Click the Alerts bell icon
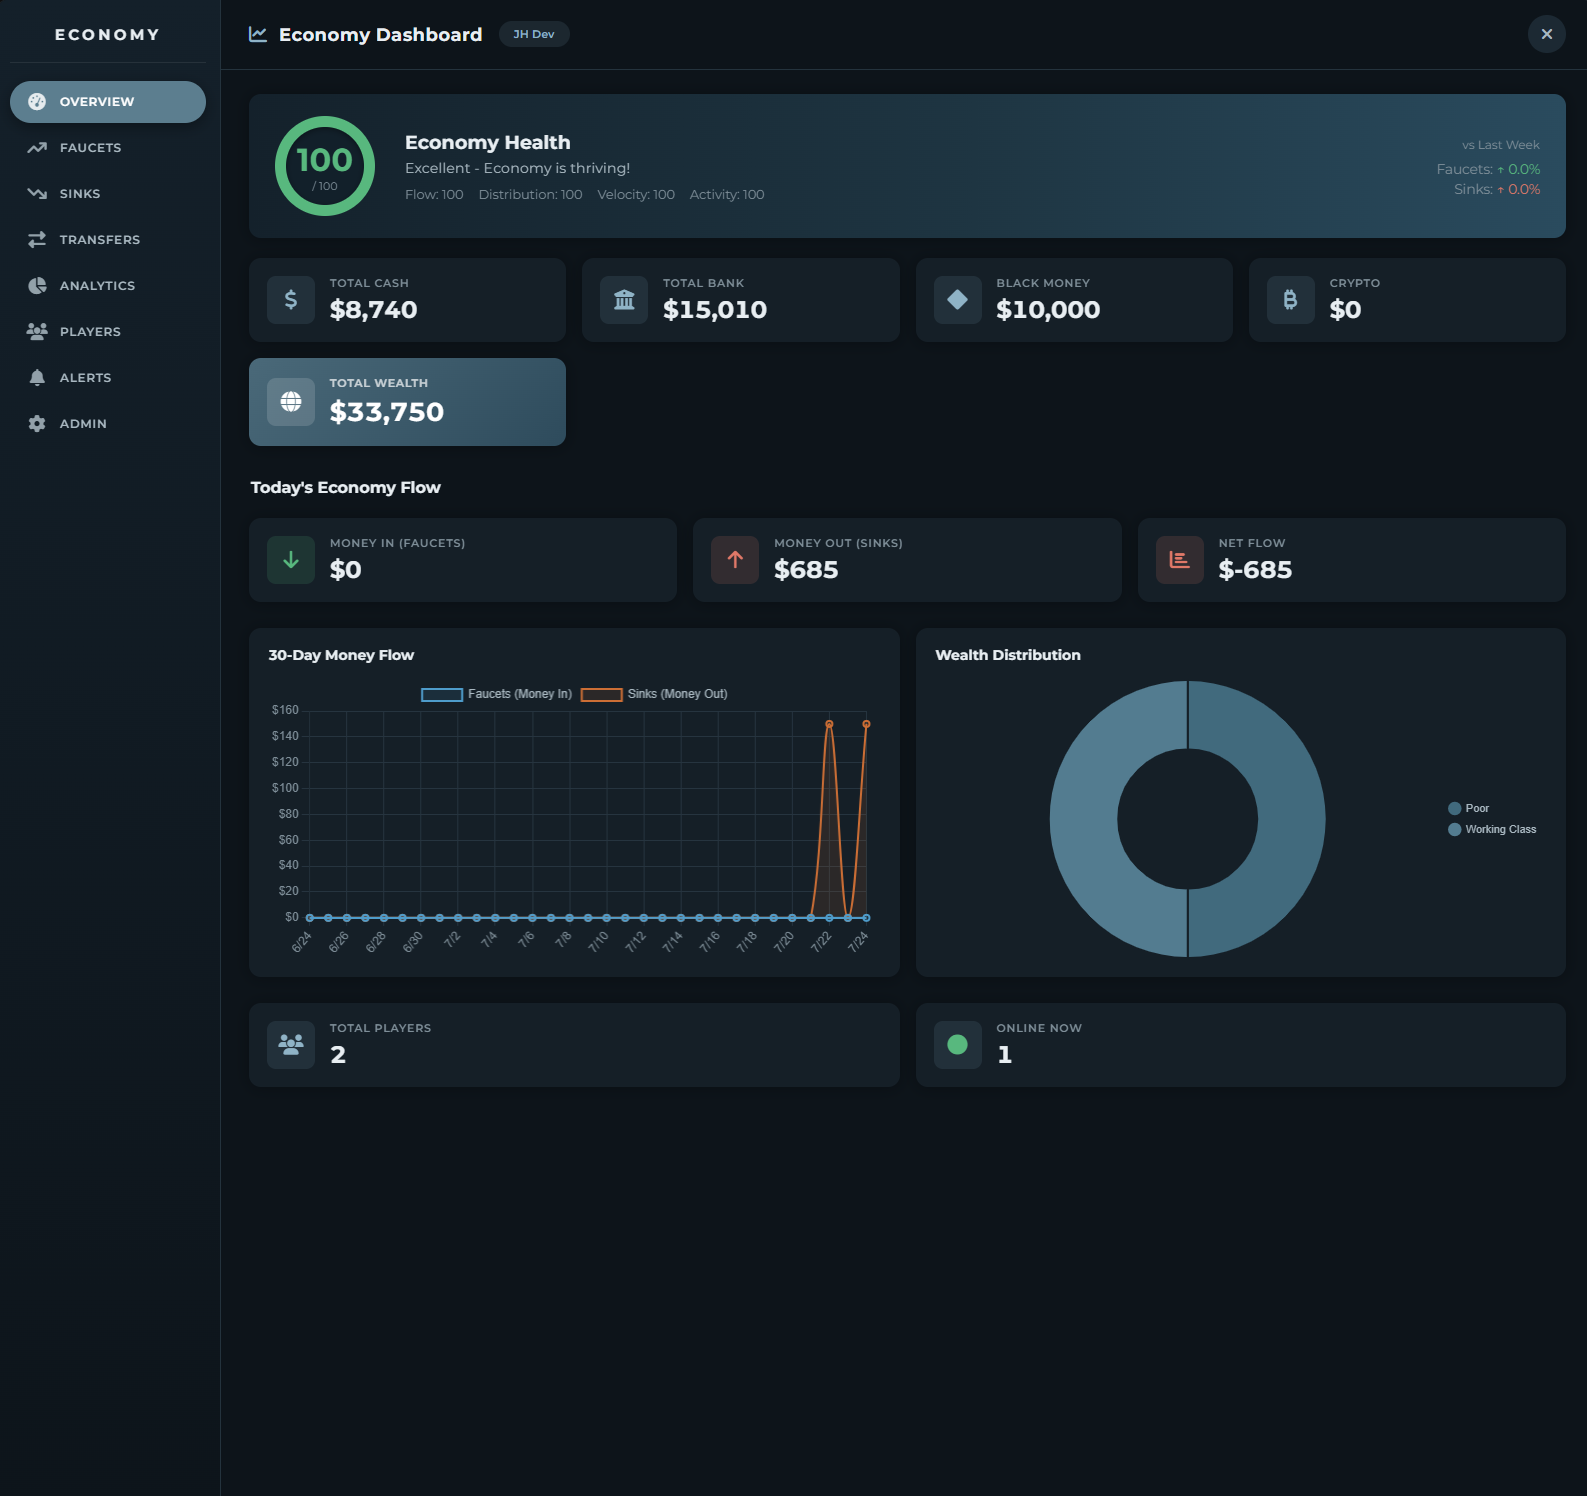Screen dimensions: 1587x1496 [37, 378]
